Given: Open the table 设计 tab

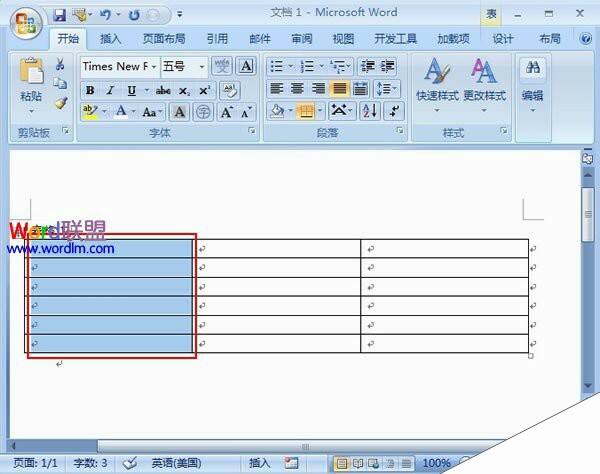Looking at the screenshot, I should click(502, 39).
